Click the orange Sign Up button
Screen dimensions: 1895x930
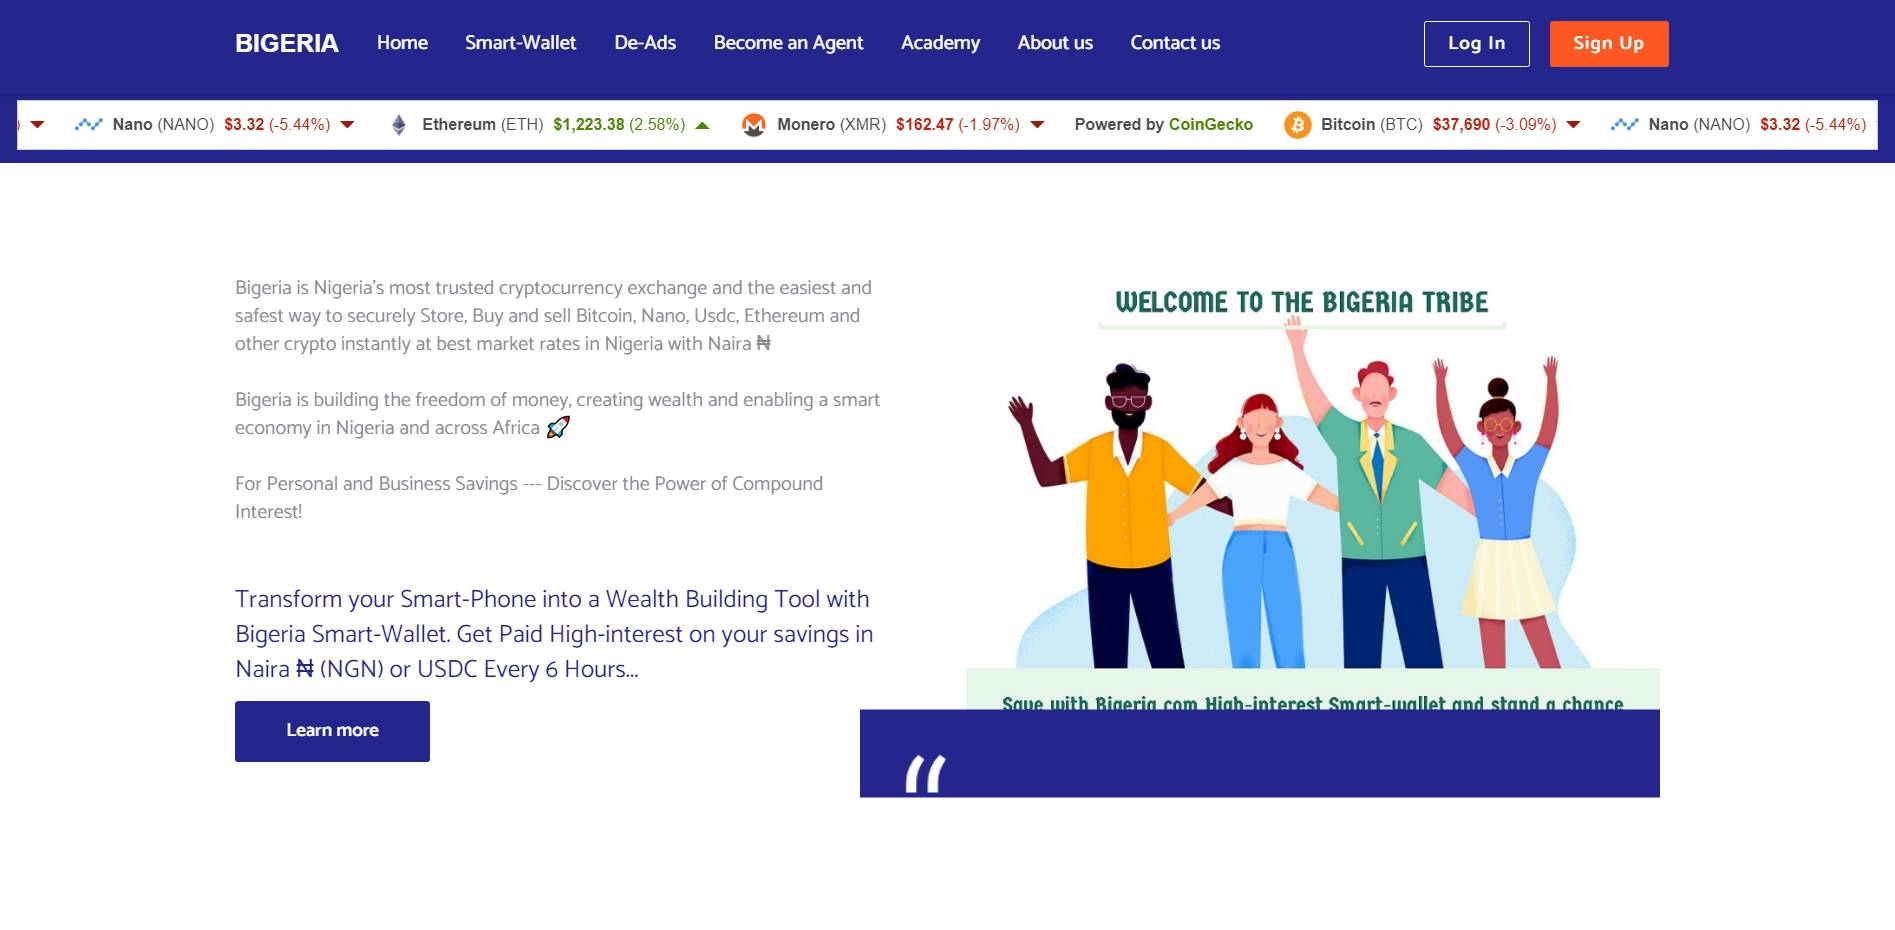(x=1608, y=44)
